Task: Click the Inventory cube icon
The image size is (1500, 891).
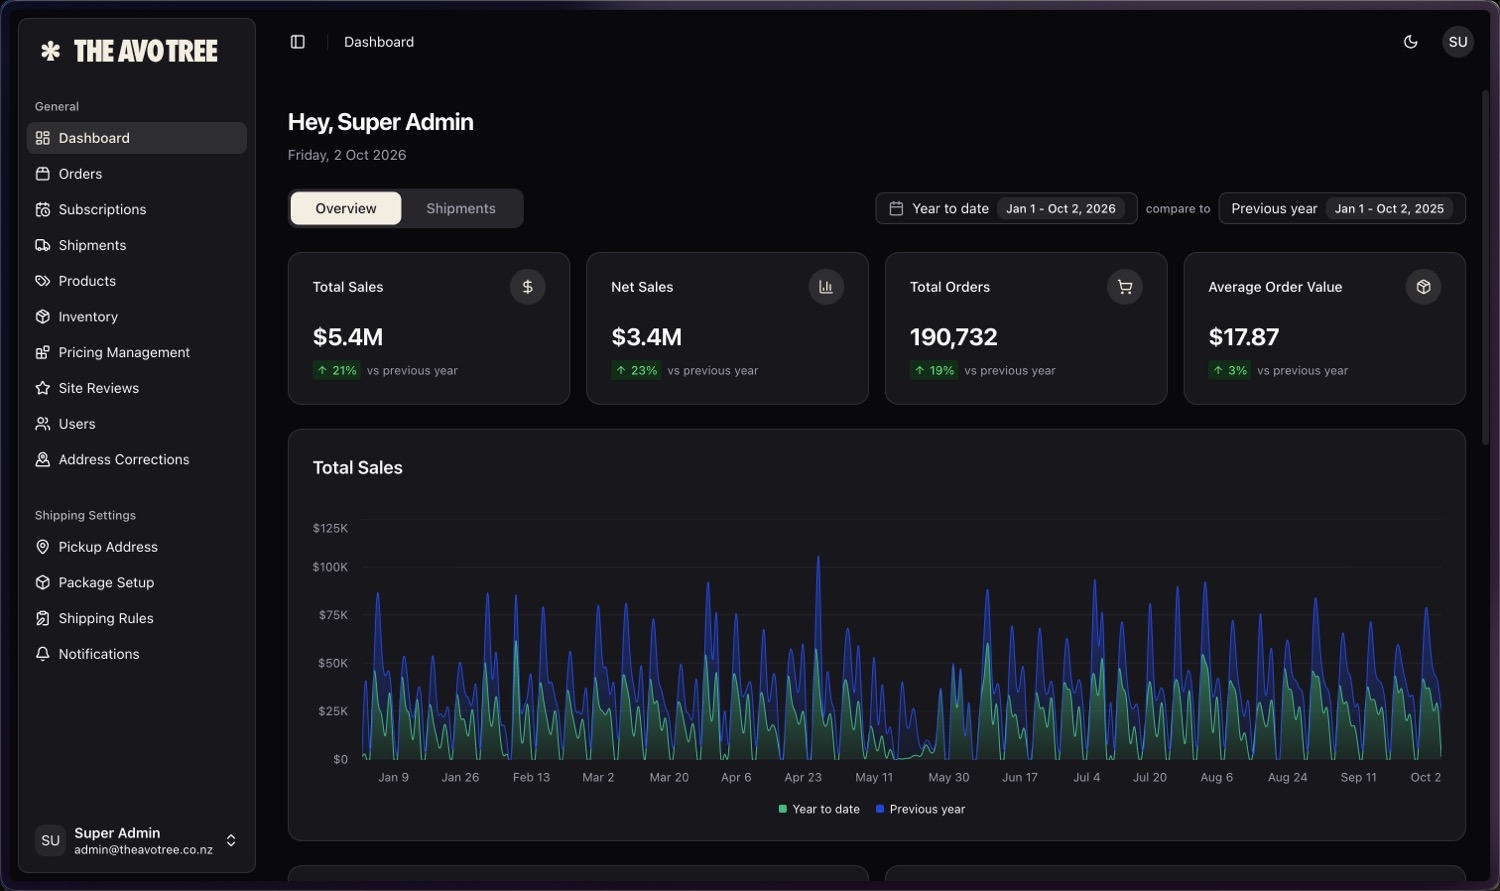Action: click(x=43, y=317)
